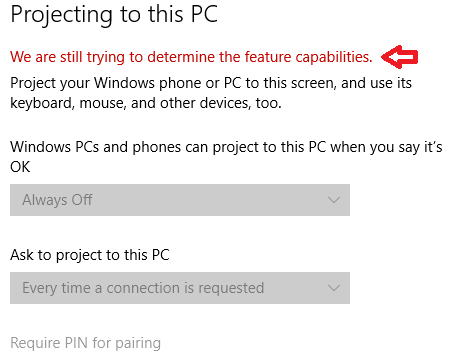The width and height of the screenshot is (473, 360).
Task: Click the 'OK' word below the project label
Action: coord(20,167)
